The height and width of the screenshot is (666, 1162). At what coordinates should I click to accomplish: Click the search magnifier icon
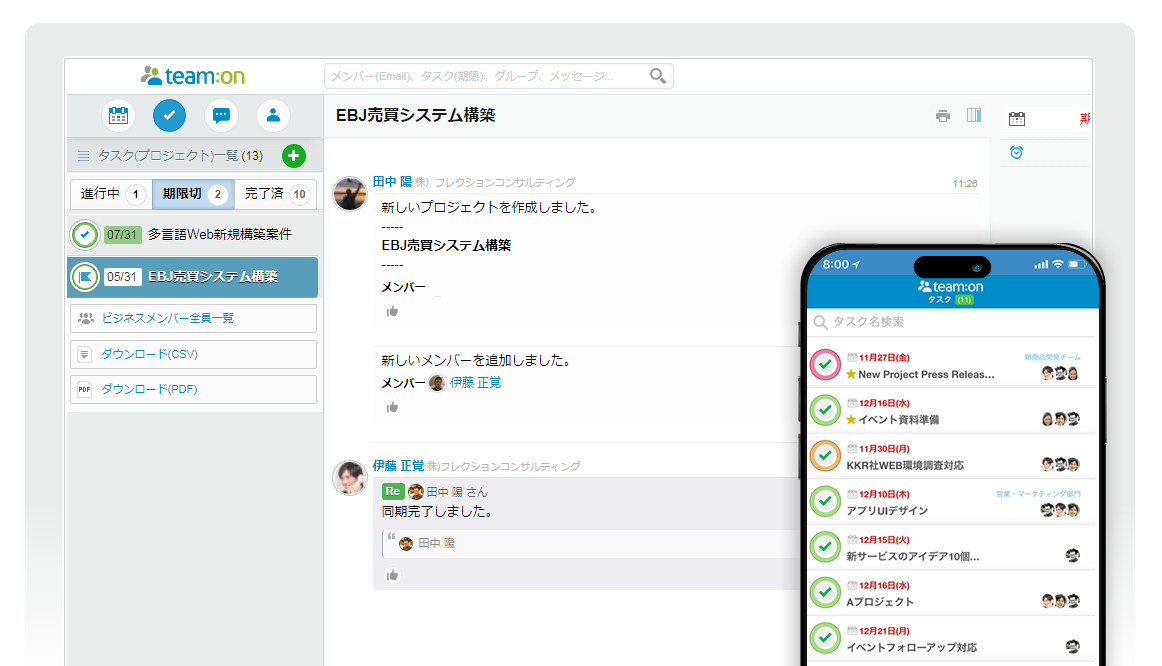[x=657, y=76]
